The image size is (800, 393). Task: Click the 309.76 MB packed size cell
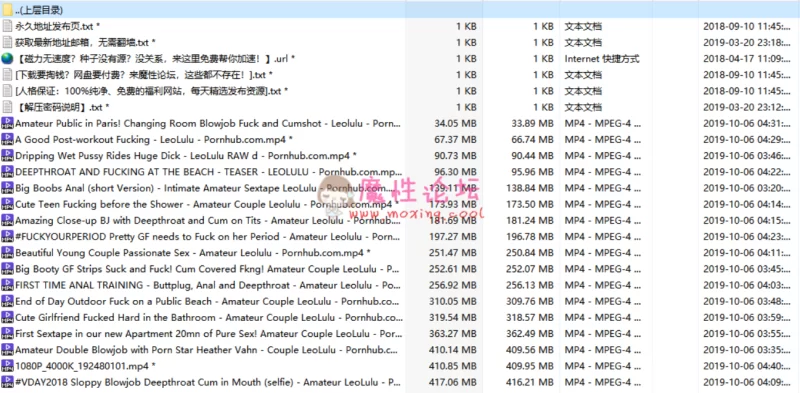pos(530,301)
